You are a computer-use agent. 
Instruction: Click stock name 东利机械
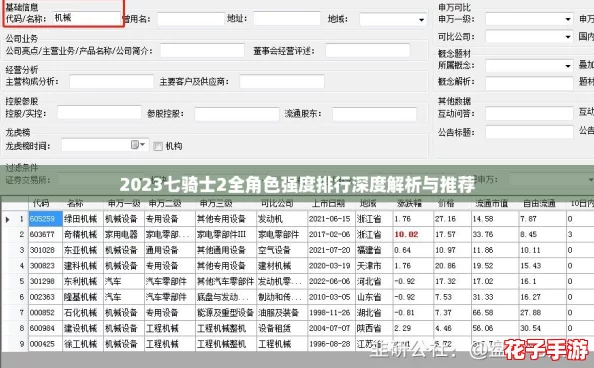click(x=80, y=282)
